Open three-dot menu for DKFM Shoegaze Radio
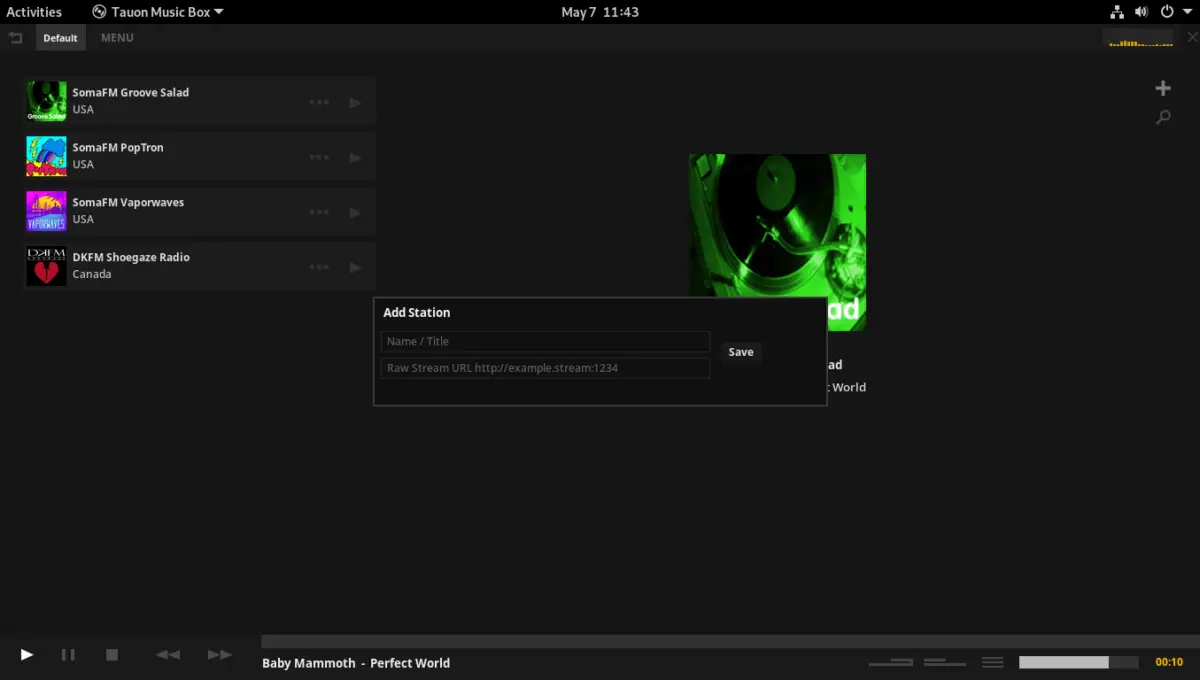The width and height of the screenshot is (1200, 680). (319, 267)
